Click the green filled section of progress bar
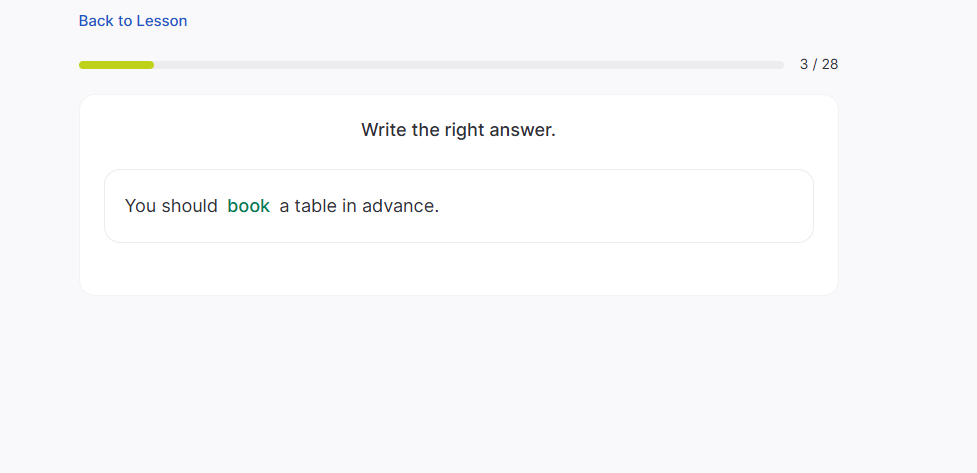The height and width of the screenshot is (473, 977). coord(116,65)
